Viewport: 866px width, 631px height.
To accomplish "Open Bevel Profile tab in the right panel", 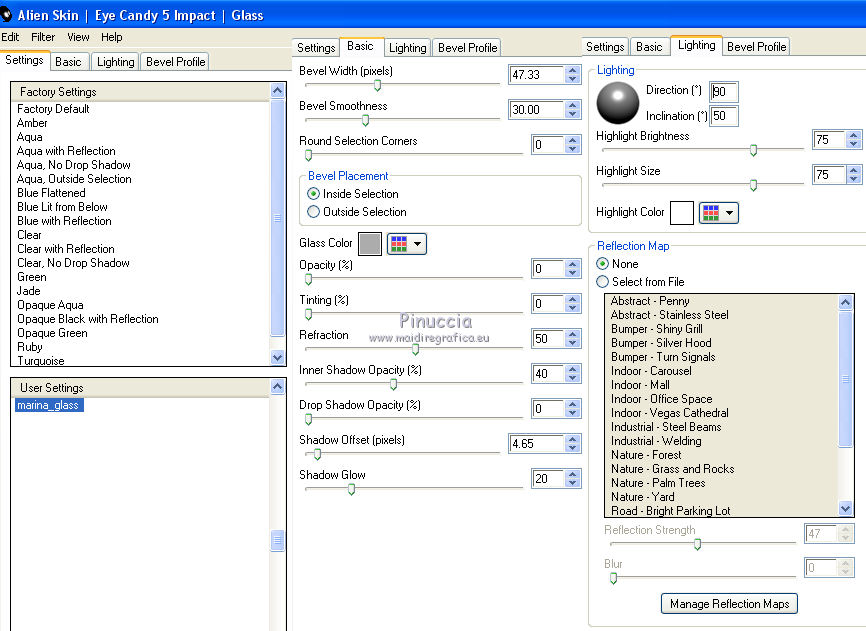I will (x=756, y=47).
